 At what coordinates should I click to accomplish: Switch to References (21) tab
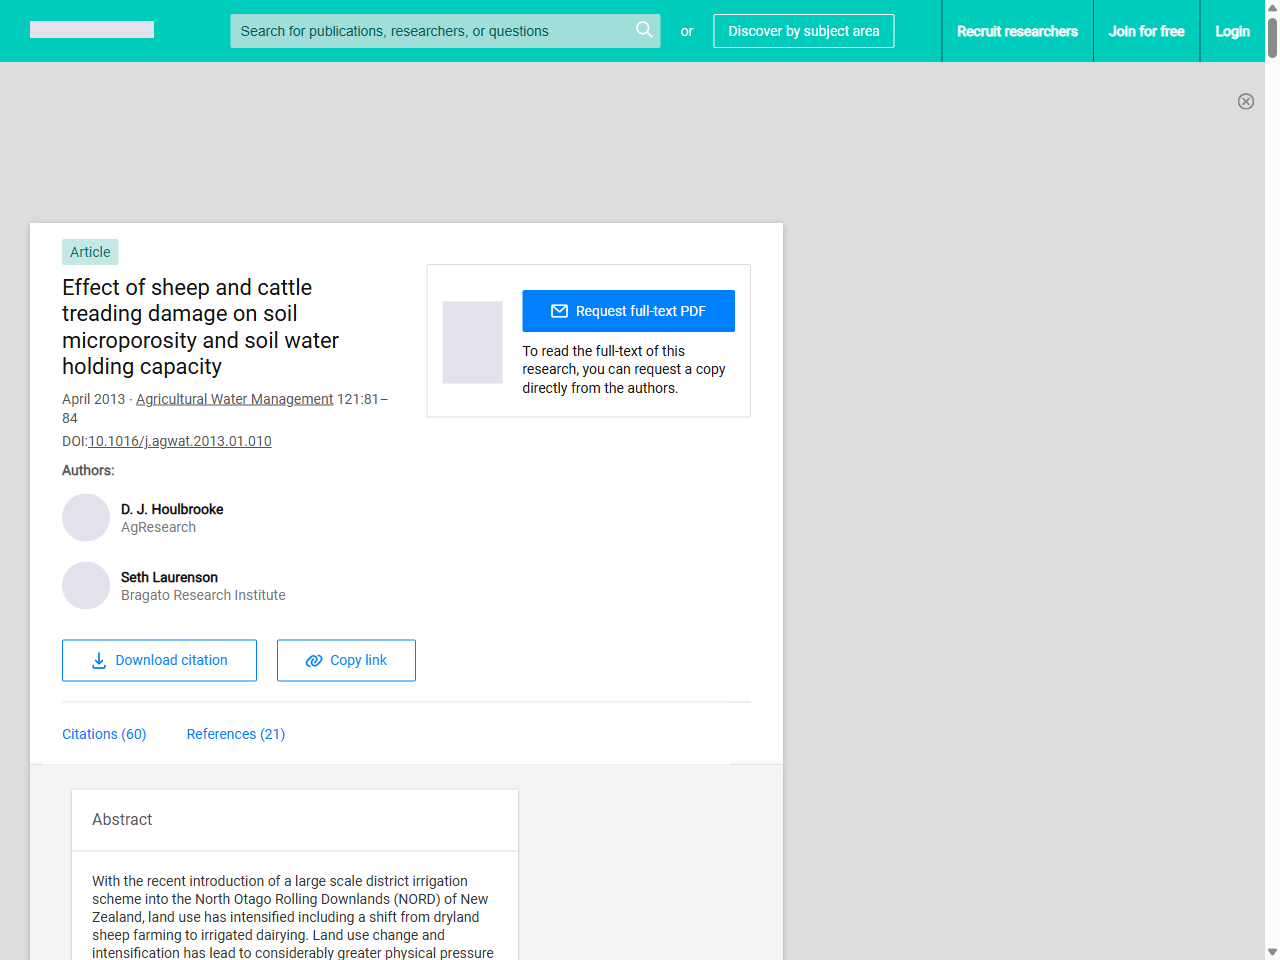(x=236, y=734)
